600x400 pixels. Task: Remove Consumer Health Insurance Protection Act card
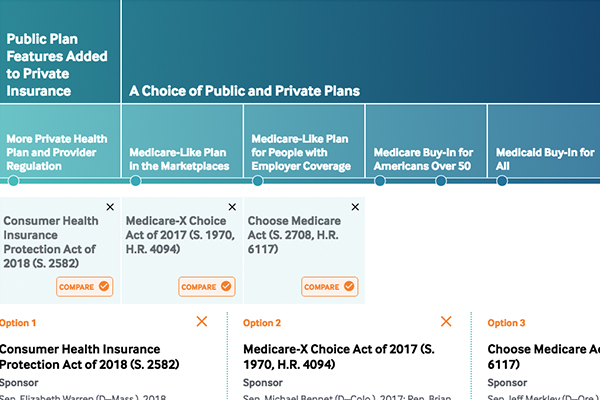[x=110, y=207]
